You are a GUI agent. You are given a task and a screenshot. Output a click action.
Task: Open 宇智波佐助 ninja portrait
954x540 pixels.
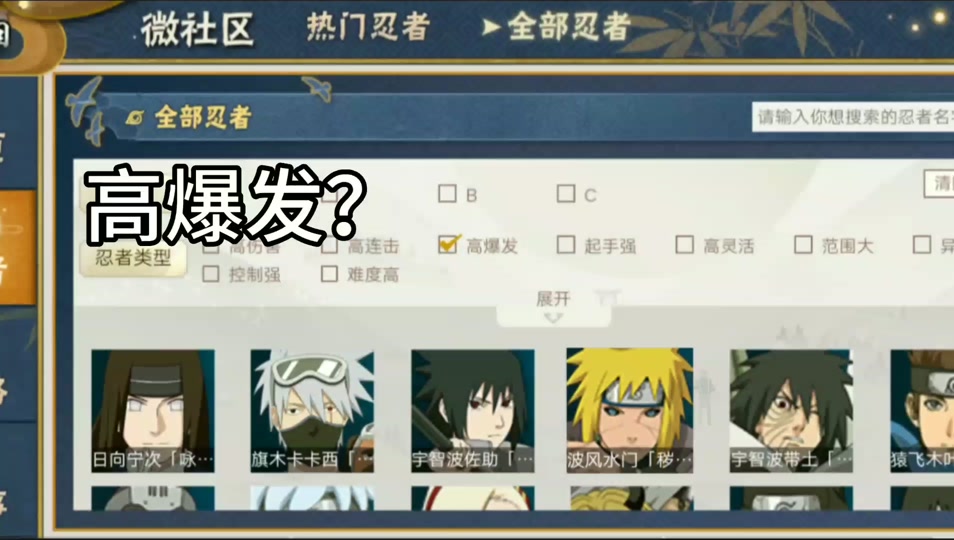coord(473,411)
